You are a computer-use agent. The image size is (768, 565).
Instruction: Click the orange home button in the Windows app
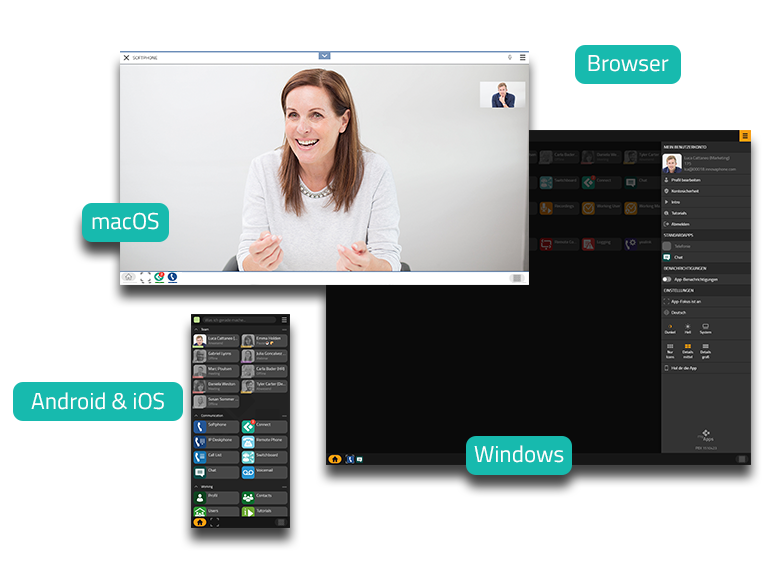coord(335,459)
